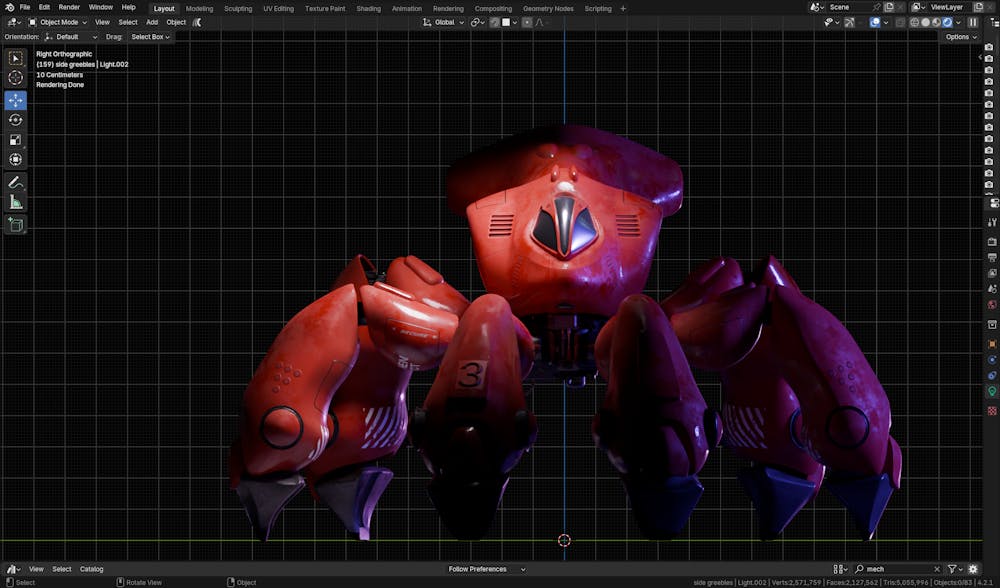Activate the Select Box tool icon
The height and width of the screenshot is (588, 1000).
15,58
